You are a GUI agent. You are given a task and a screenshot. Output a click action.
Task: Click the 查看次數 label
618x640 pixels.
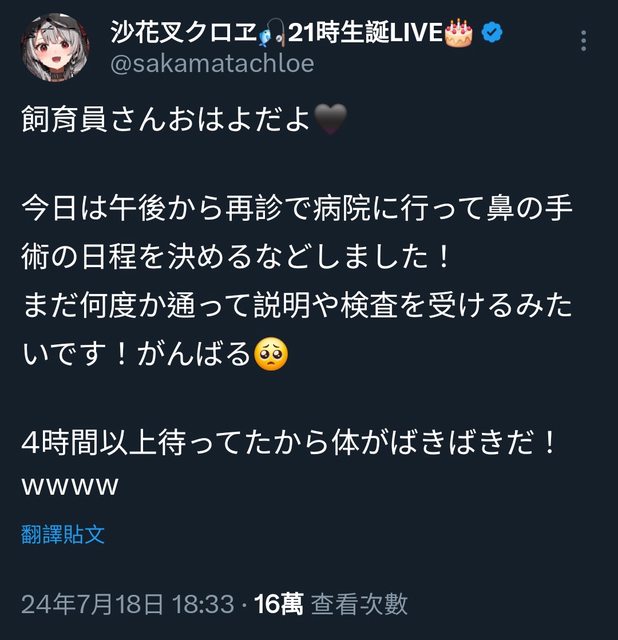pos(359,604)
